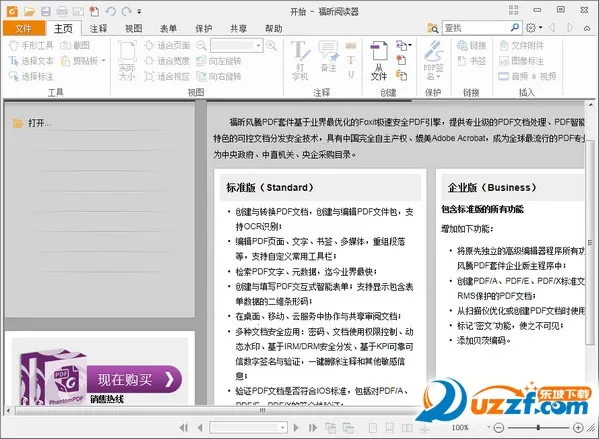
Task: Select the 备注 note comment tool
Action: coord(328,57)
